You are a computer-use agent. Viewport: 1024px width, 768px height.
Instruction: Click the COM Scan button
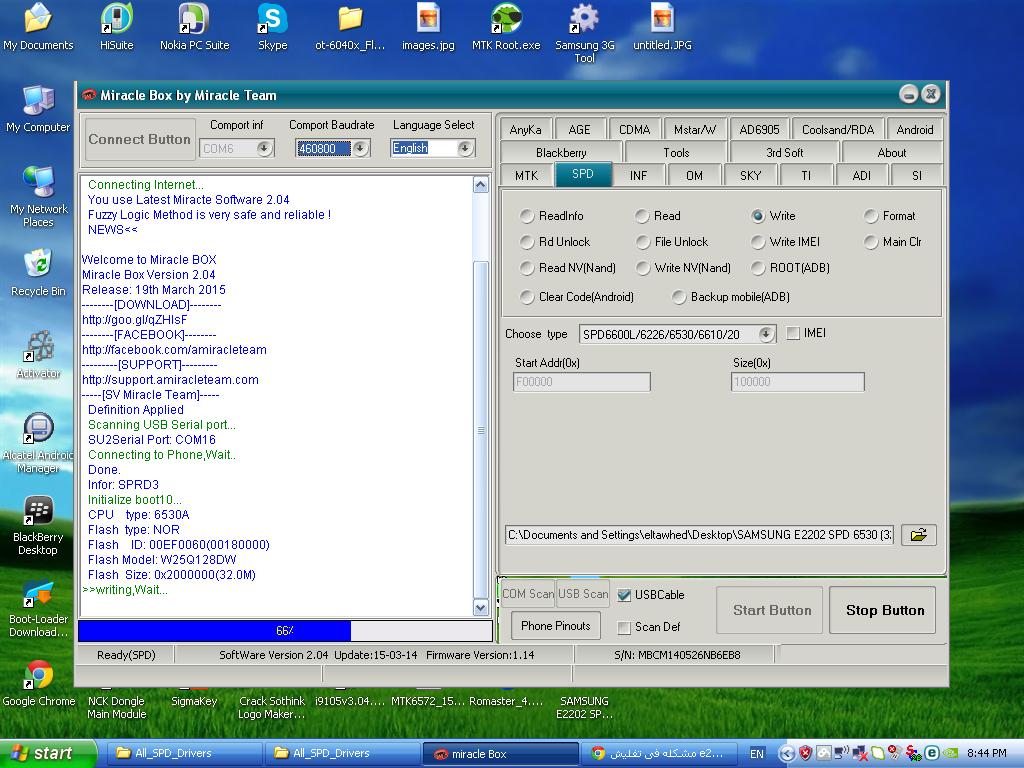[528, 594]
